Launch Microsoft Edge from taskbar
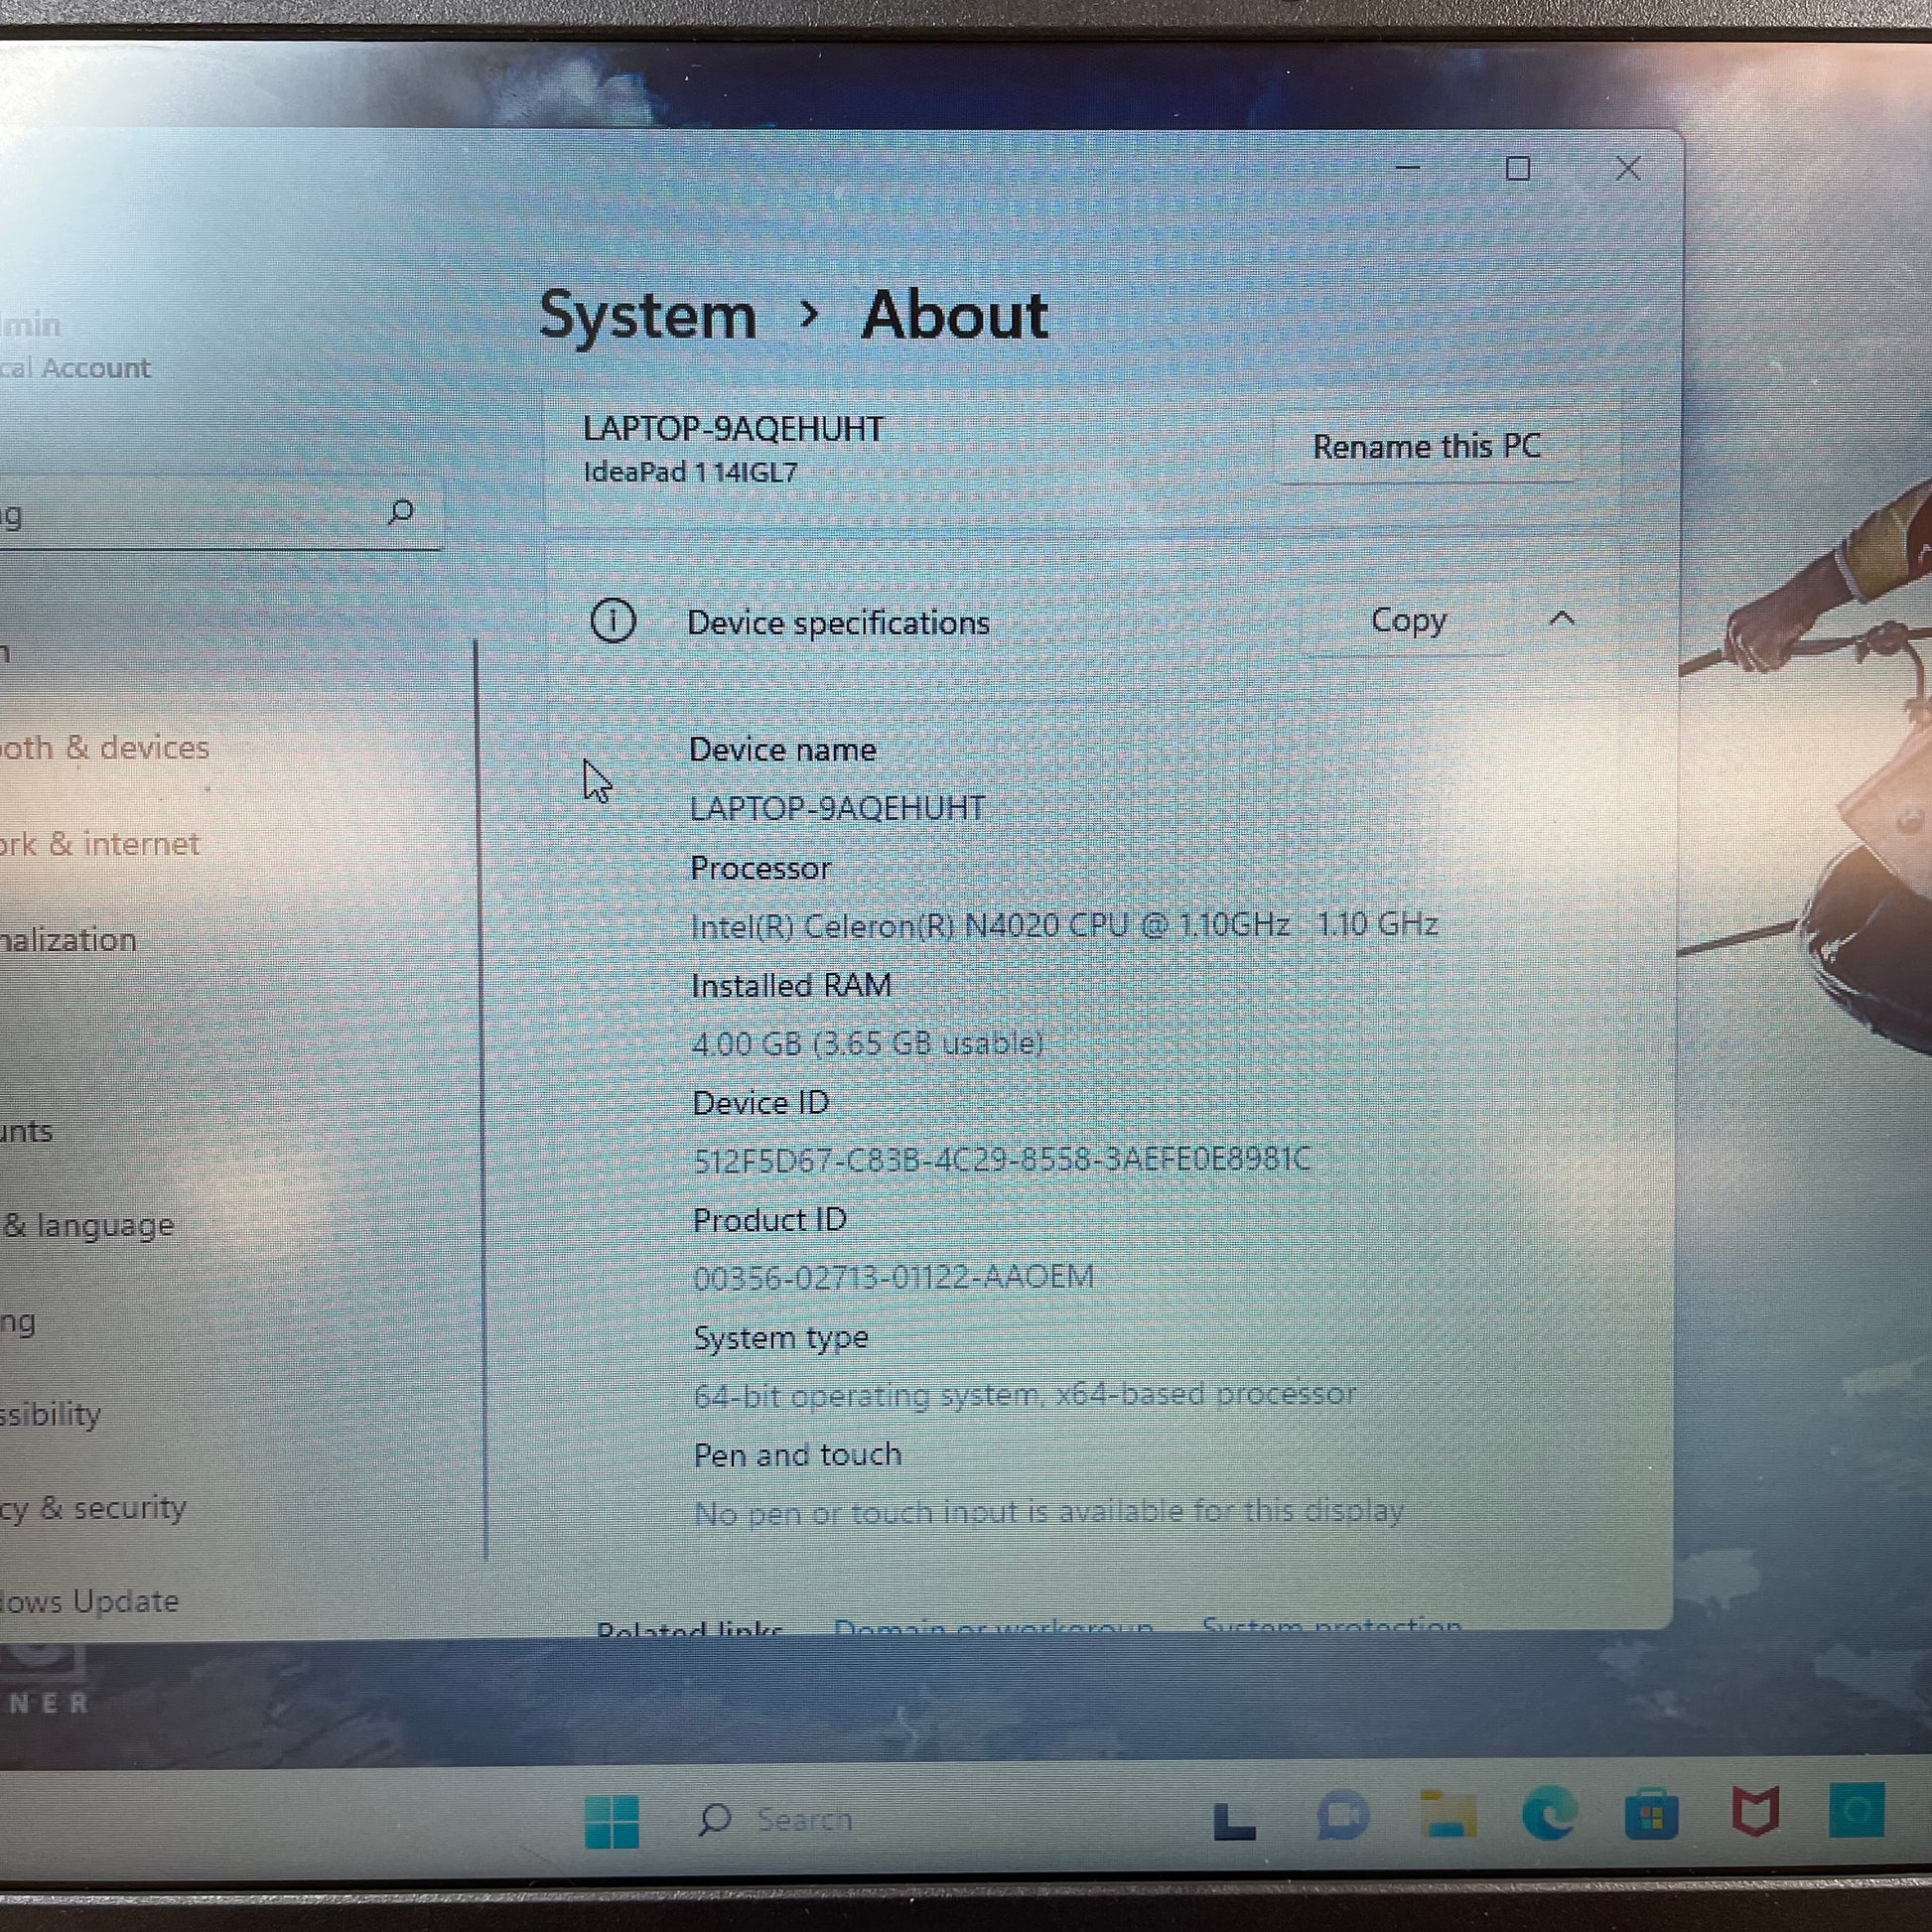This screenshot has width=1932, height=1932. (1549, 1812)
